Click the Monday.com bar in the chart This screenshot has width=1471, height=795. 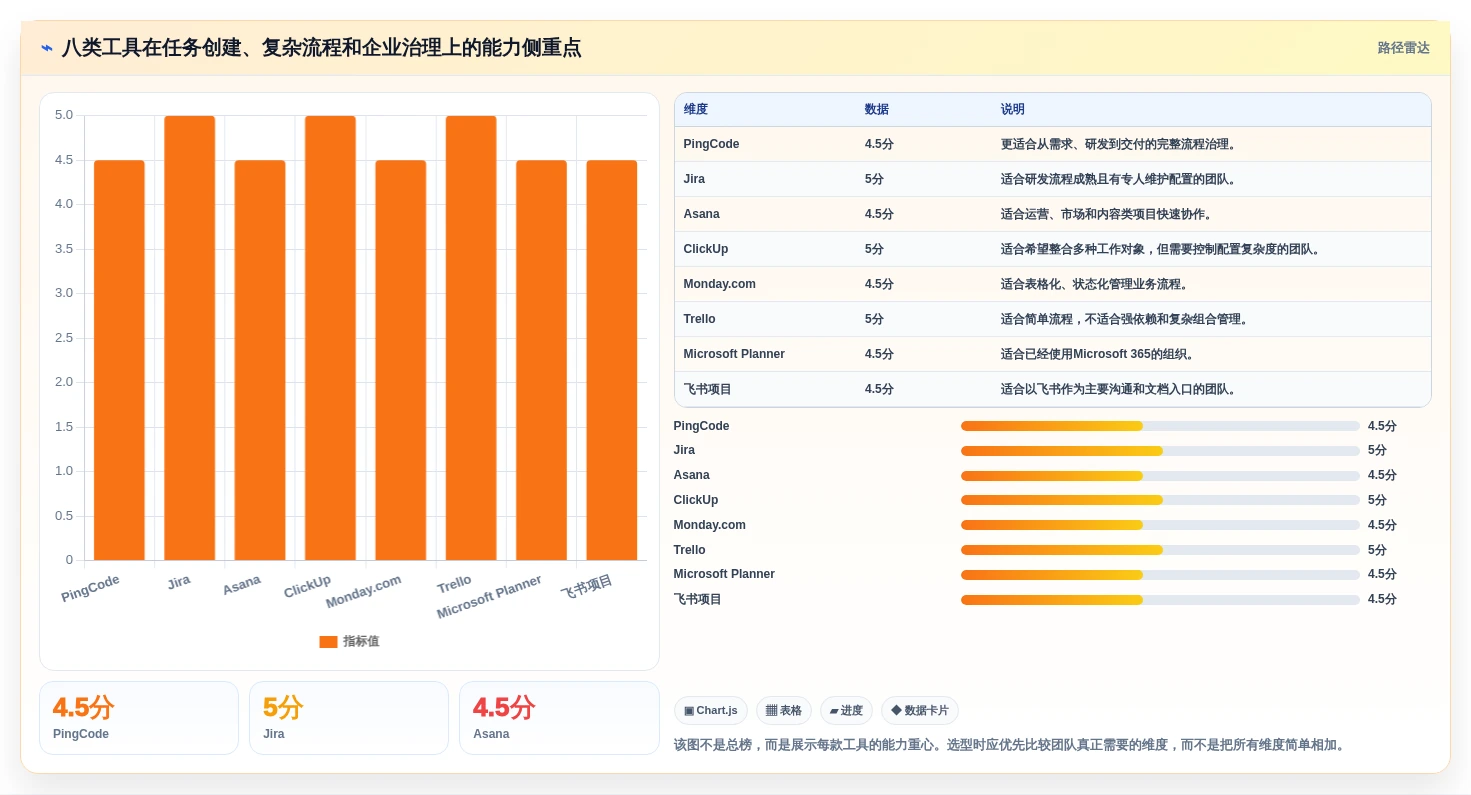click(x=401, y=360)
